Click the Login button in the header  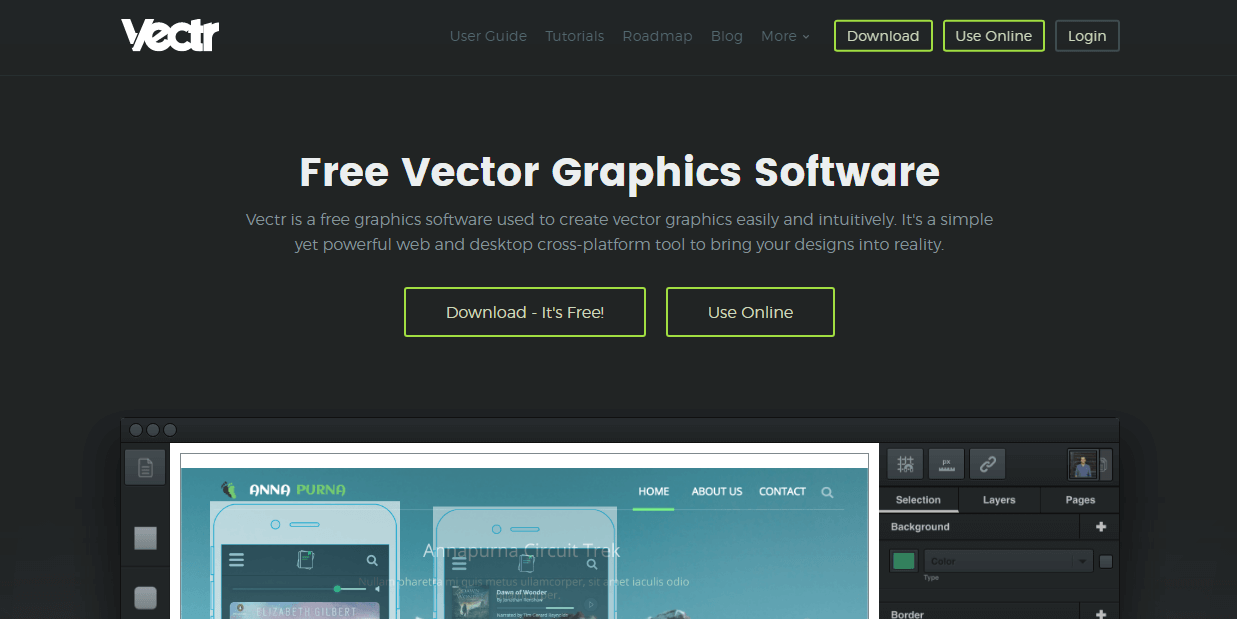(x=1087, y=35)
